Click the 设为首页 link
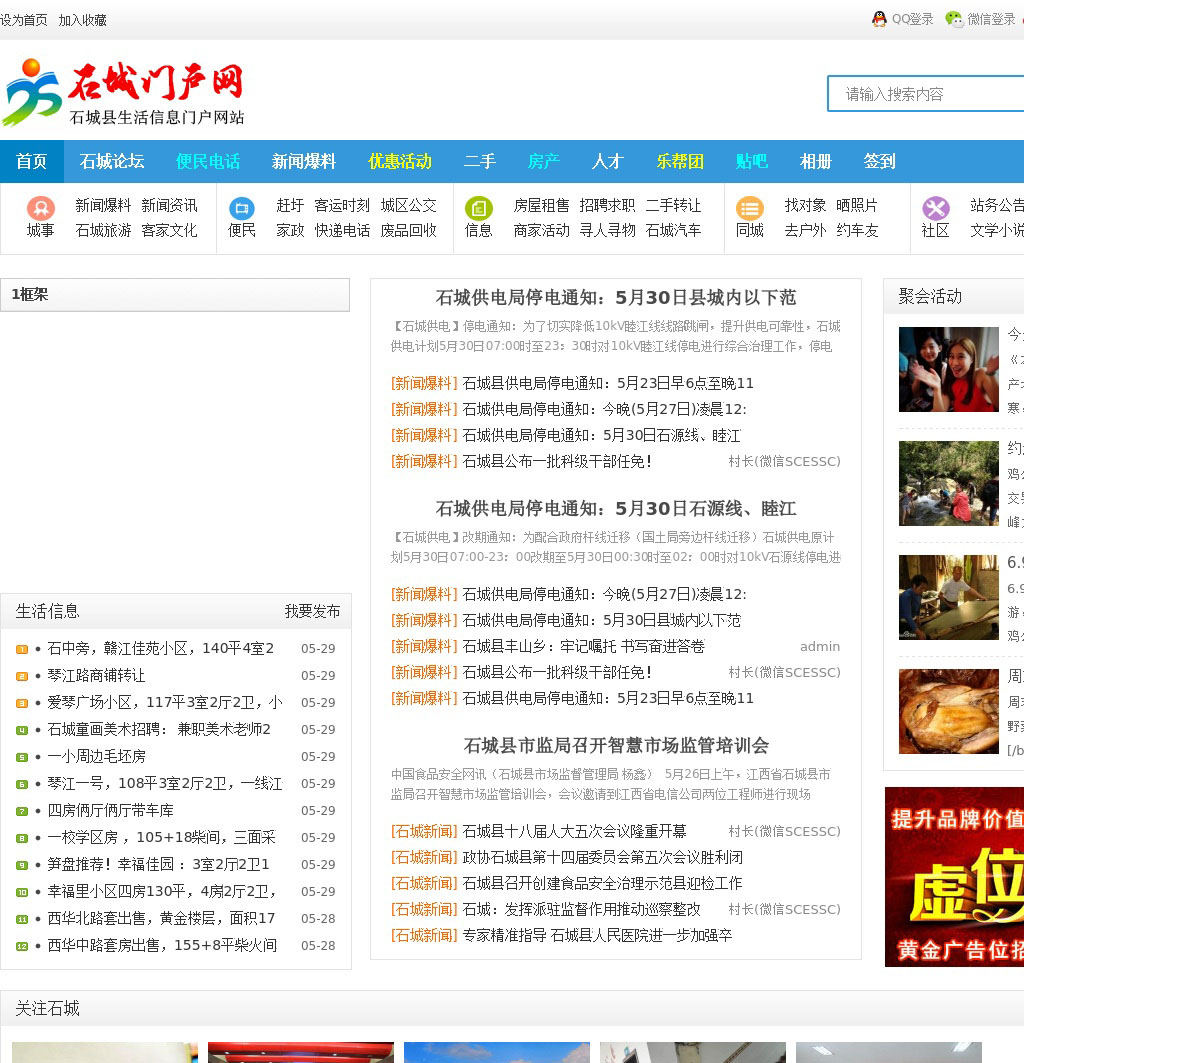 pos(24,20)
